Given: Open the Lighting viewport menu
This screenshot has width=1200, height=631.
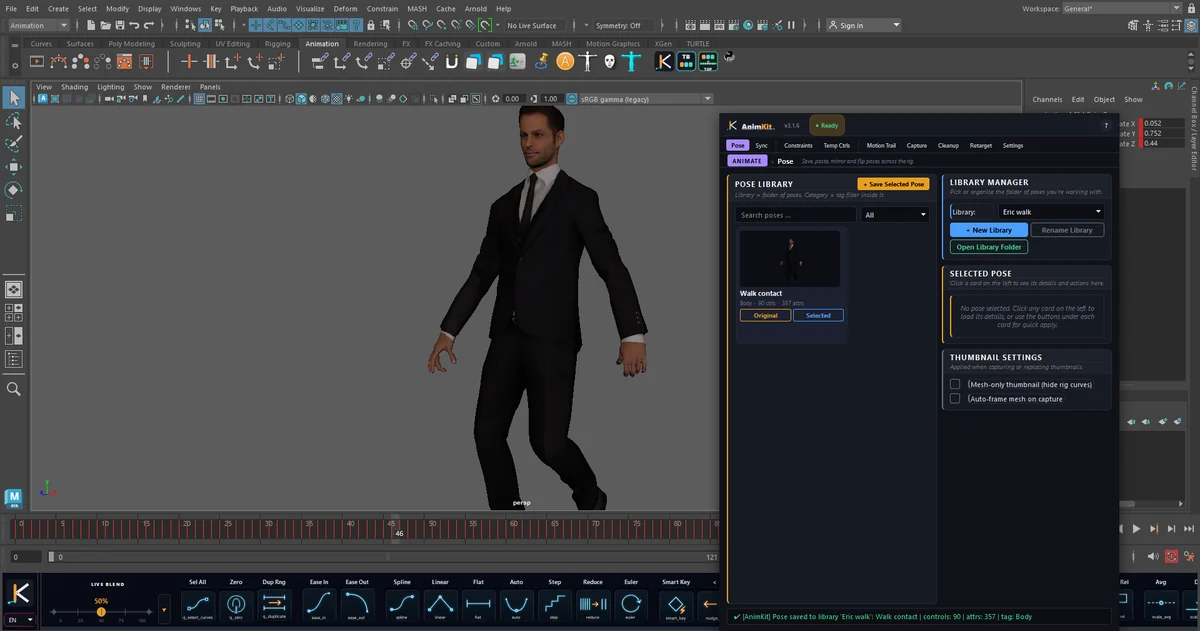Looking at the screenshot, I should pyautogui.click(x=110, y=87).
